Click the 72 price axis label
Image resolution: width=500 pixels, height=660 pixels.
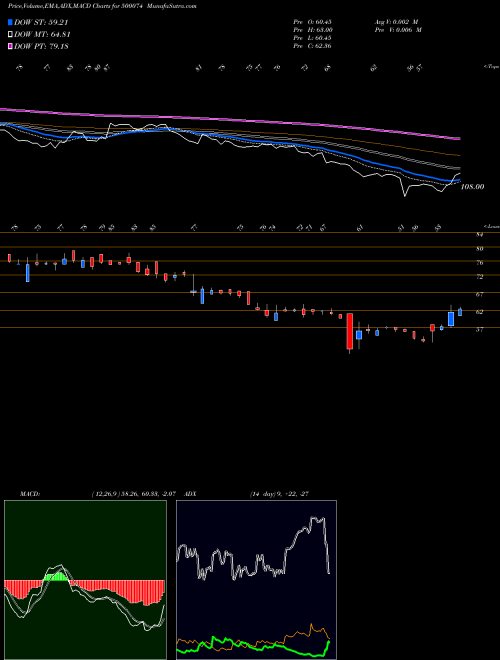pos(479,277)
